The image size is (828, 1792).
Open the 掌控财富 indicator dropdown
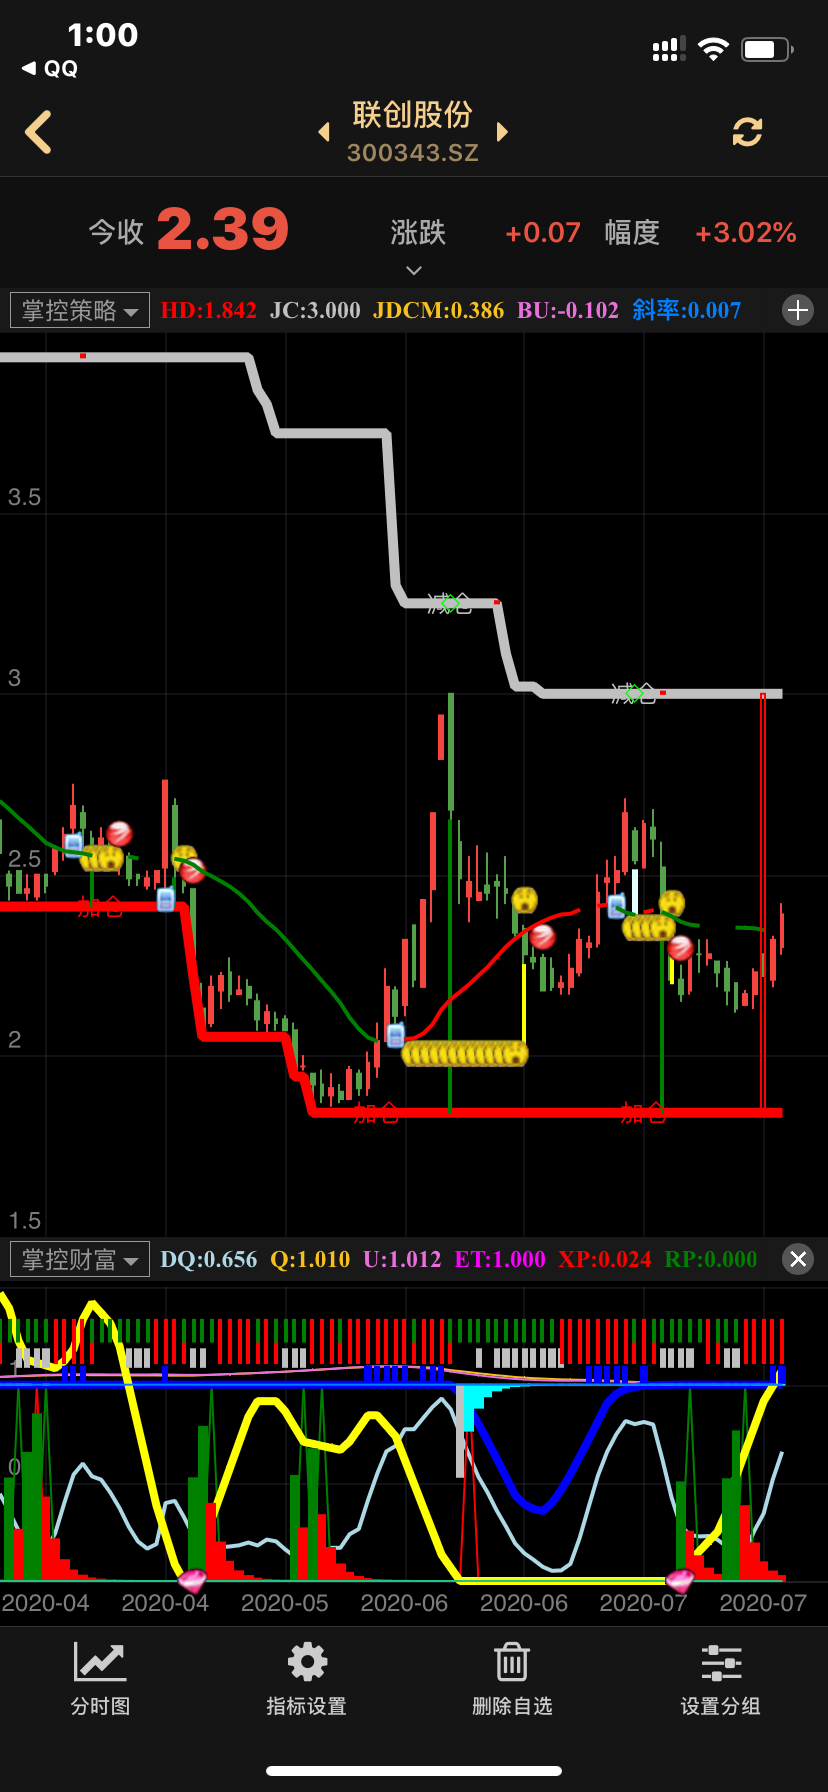pyautogui.click(x=80, y=1259)
